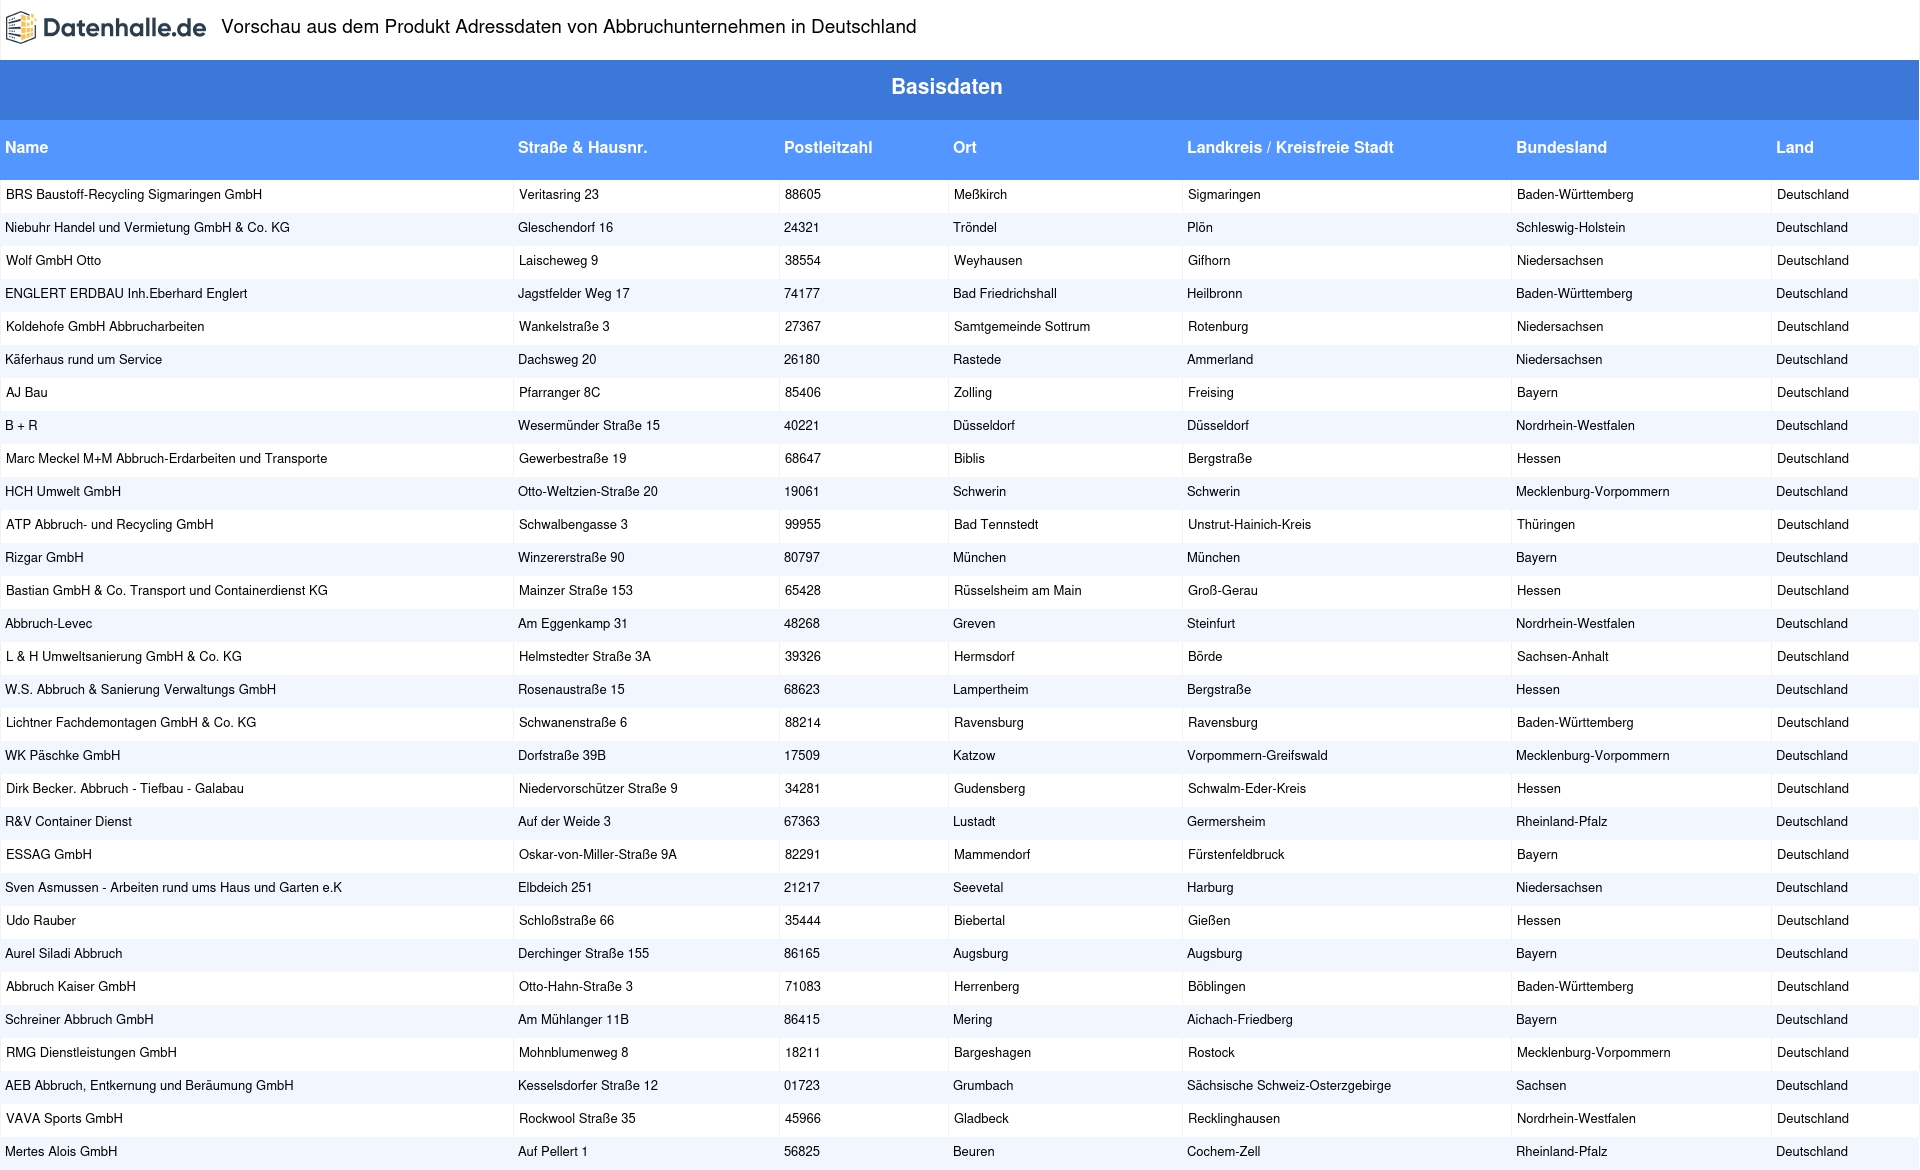Select Rizgar GmbH name cell

[x=45, y=558]
